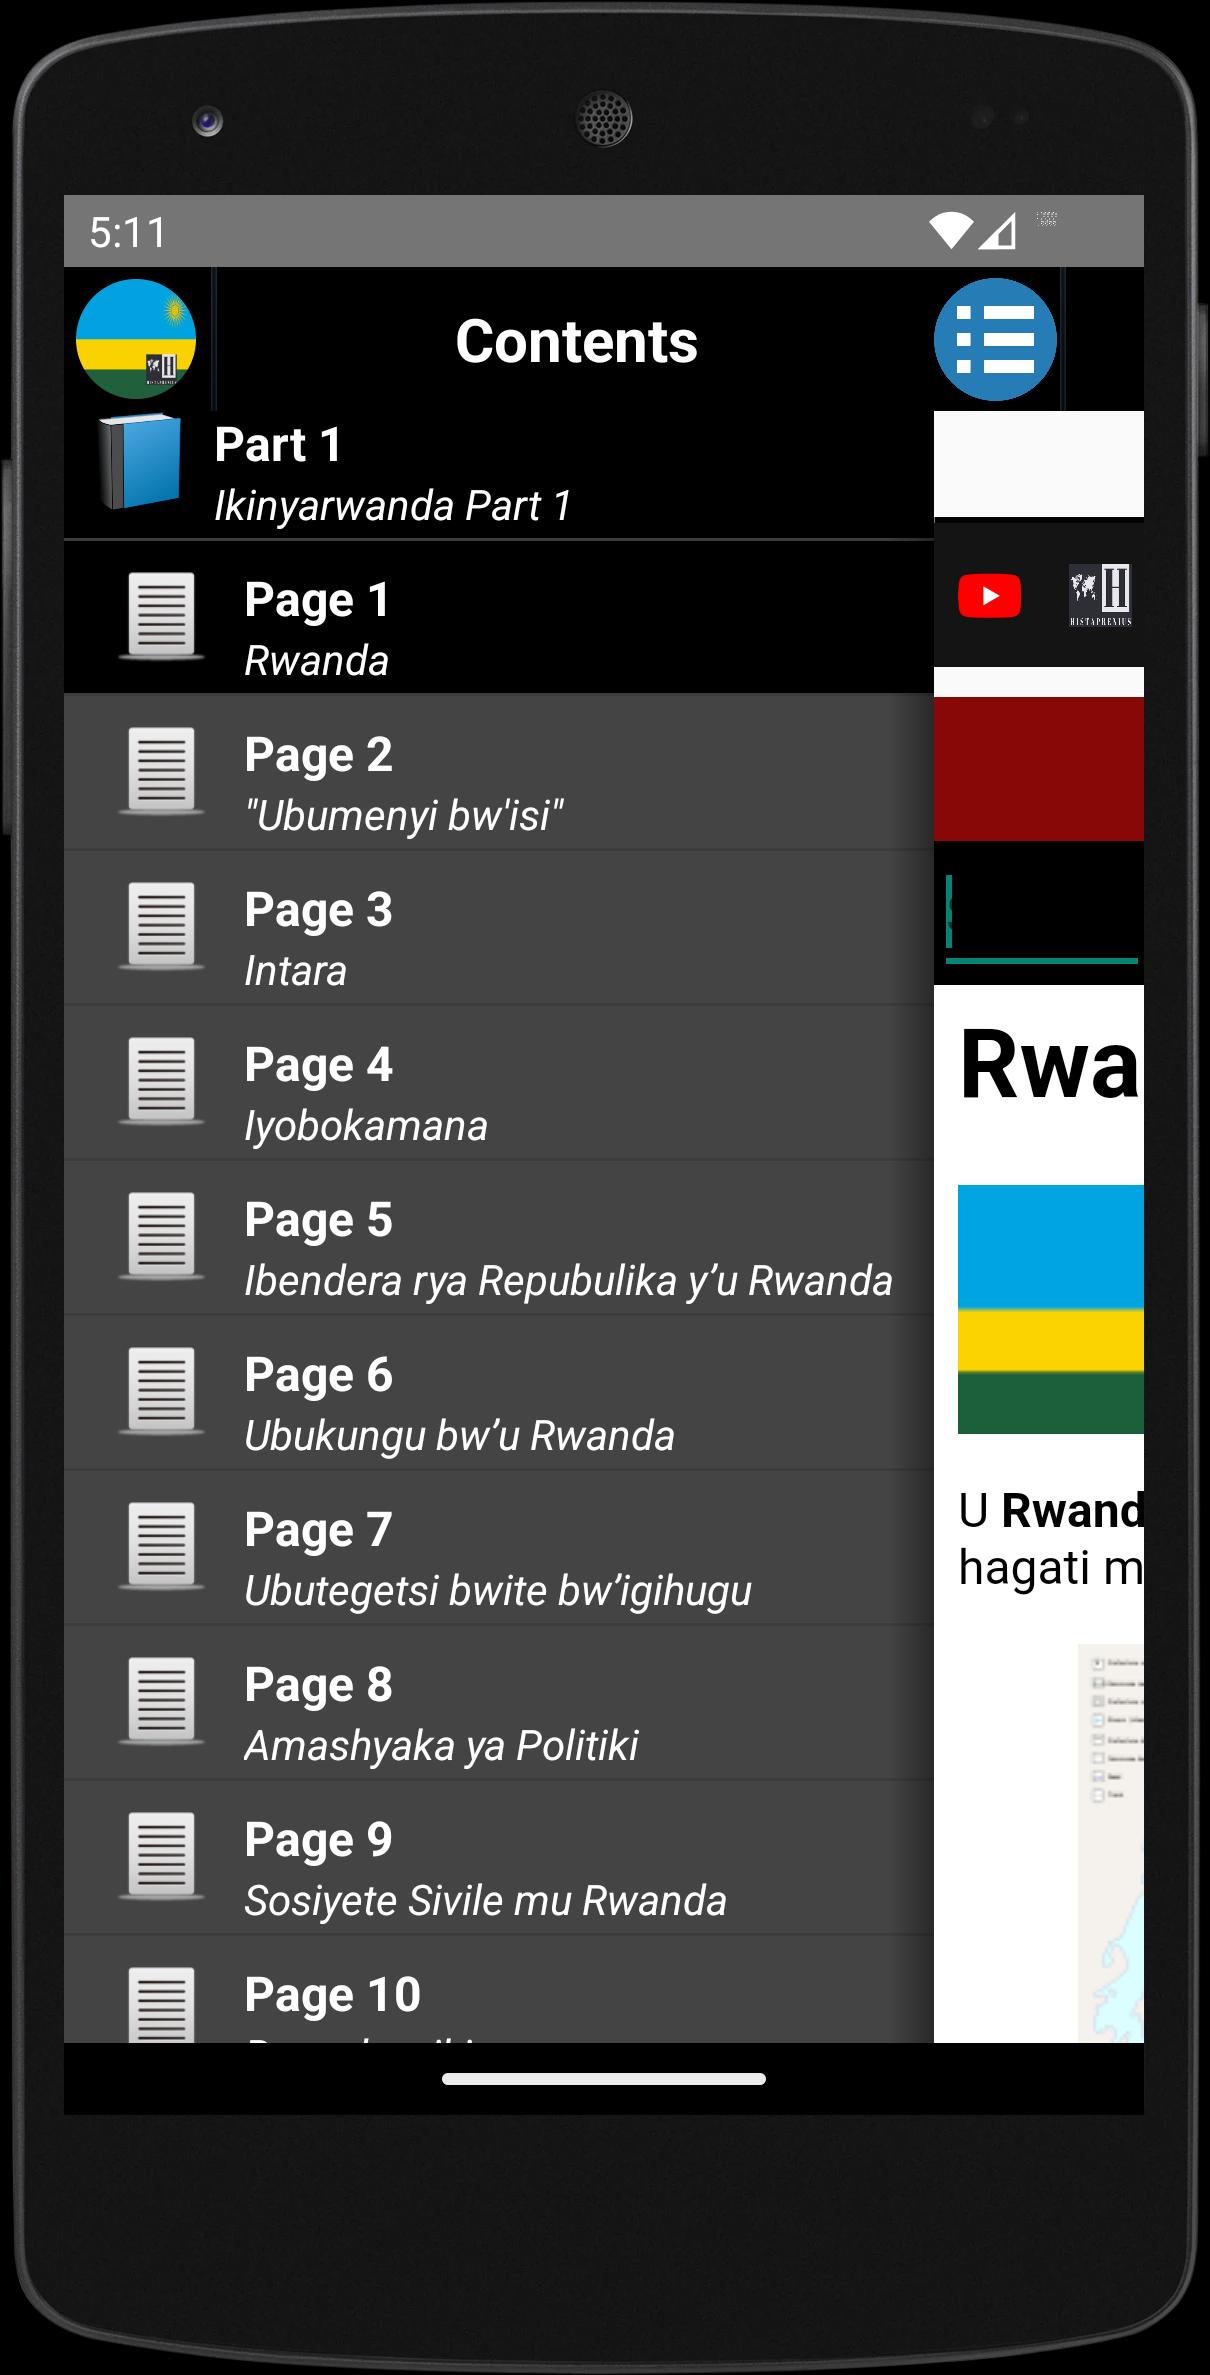
Task: Open the YouTube icon link
Action: tap(989, 596)
